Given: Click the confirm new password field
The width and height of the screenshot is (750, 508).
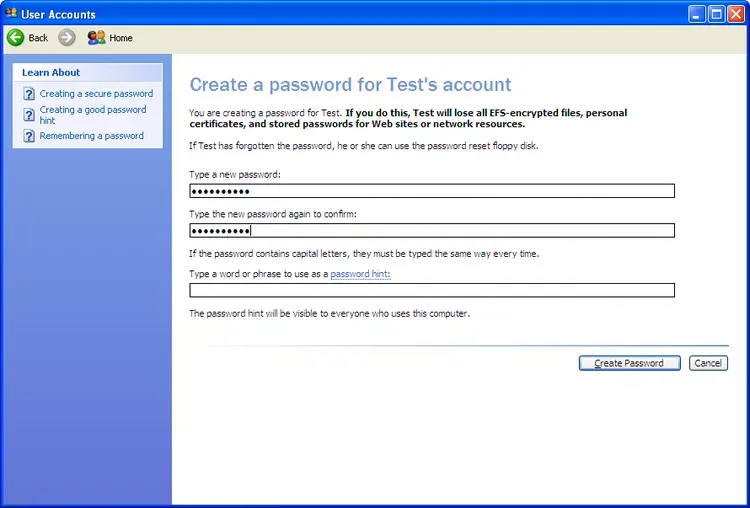Looking at the screenshot, I should tap(431, 230).
